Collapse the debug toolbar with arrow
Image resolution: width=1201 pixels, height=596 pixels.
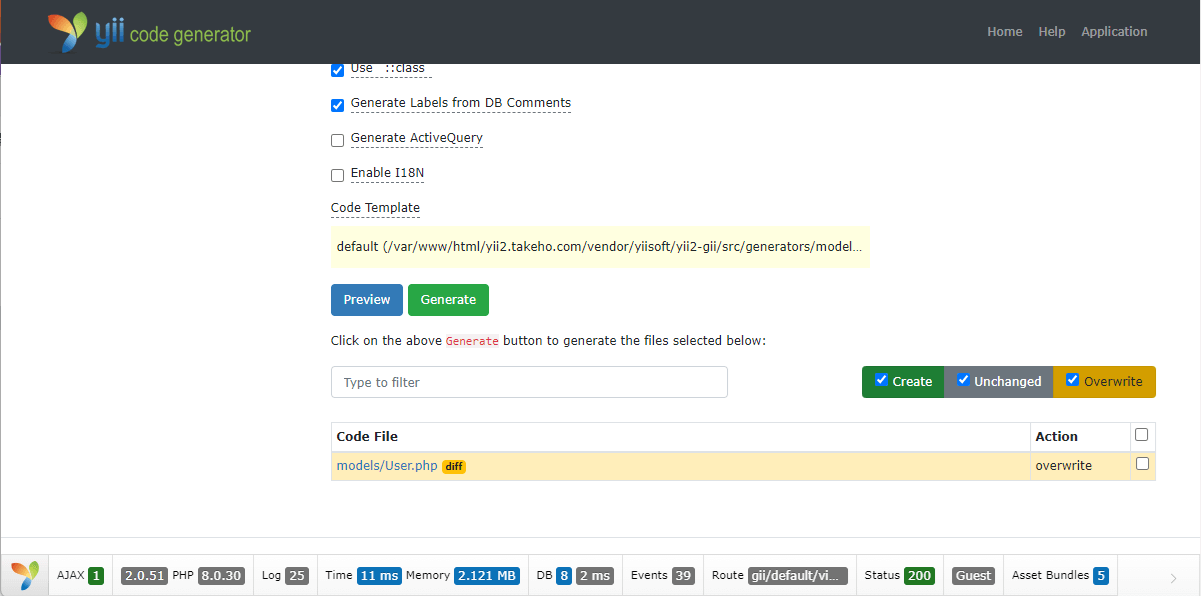point(1173,577)
